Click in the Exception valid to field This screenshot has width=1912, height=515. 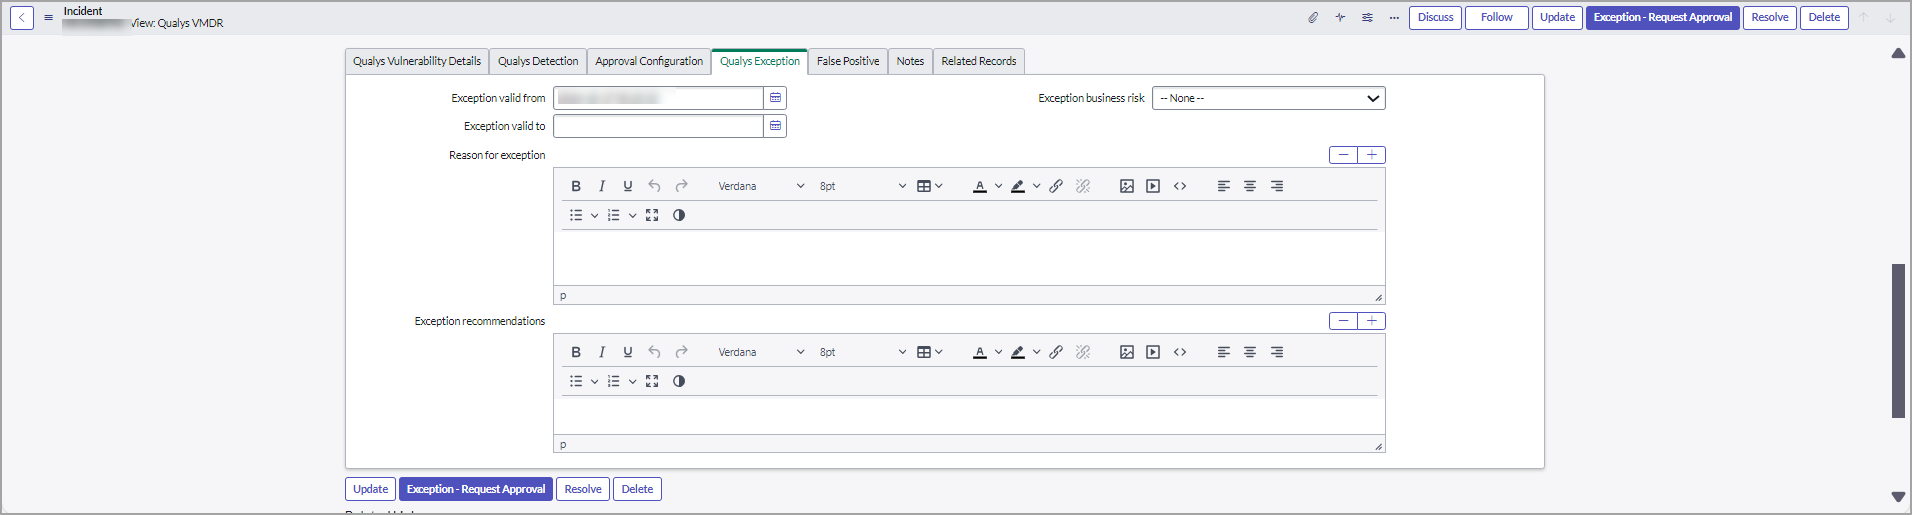(x=658, y=126)
